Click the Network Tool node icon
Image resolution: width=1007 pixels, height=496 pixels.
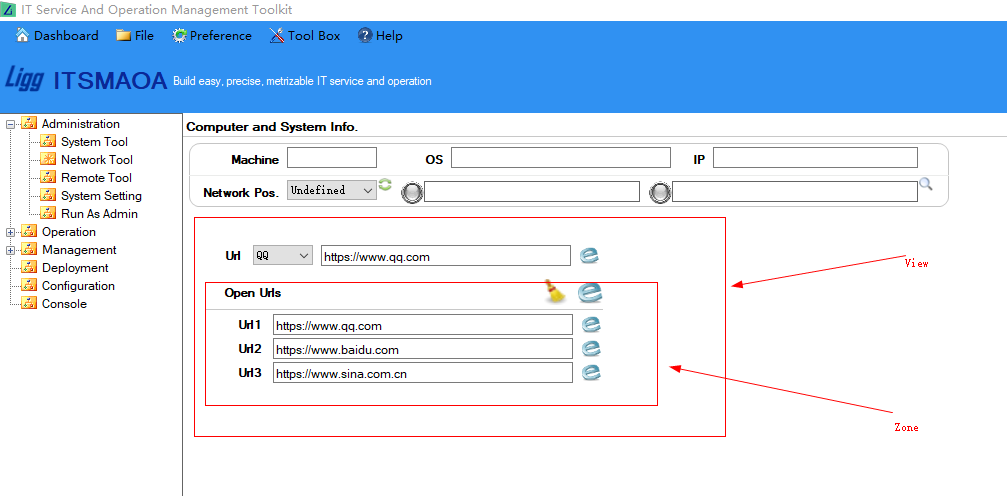click(48, 159)
